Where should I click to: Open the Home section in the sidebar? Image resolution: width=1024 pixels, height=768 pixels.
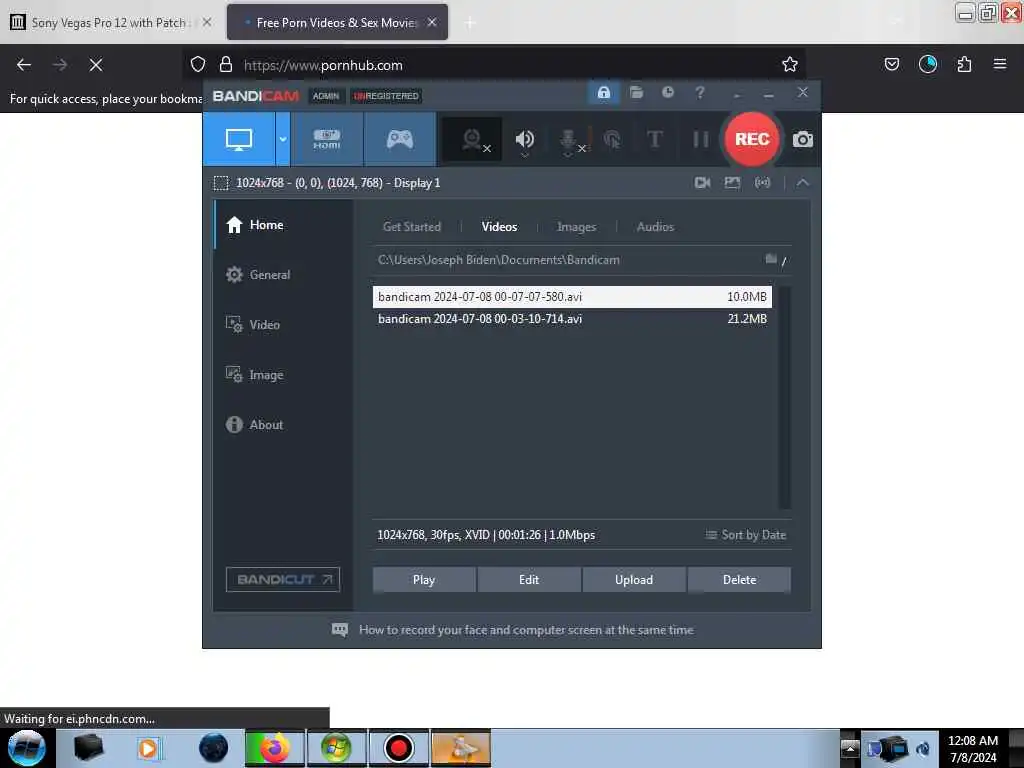(283, 225)
